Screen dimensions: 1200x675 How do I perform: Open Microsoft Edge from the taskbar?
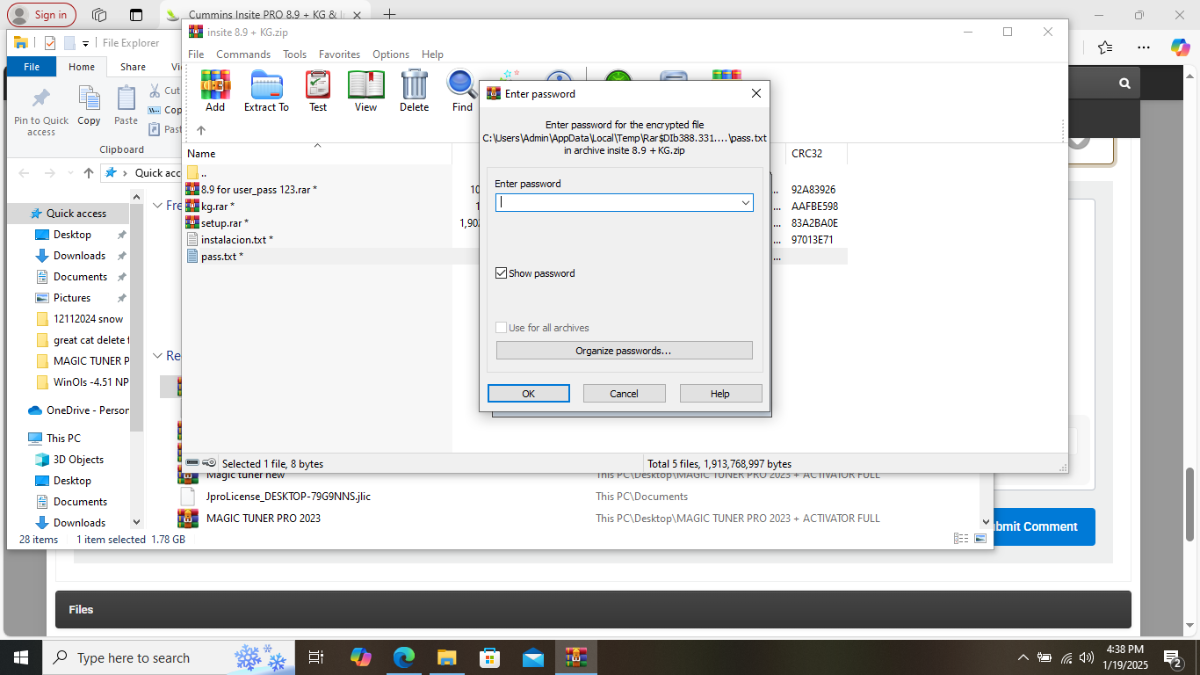coord(404,657)
